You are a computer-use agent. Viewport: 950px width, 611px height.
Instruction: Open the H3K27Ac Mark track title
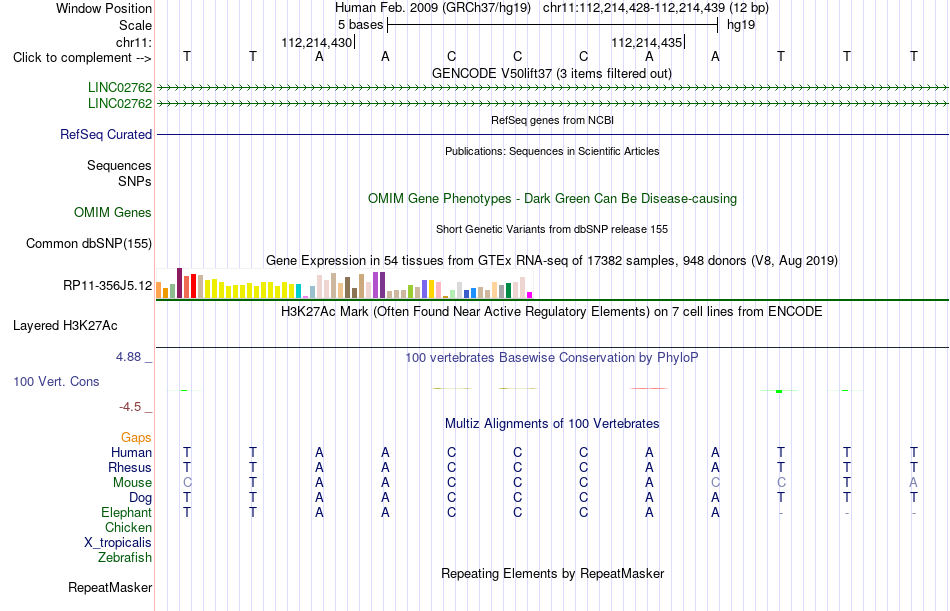pos(552,312)
